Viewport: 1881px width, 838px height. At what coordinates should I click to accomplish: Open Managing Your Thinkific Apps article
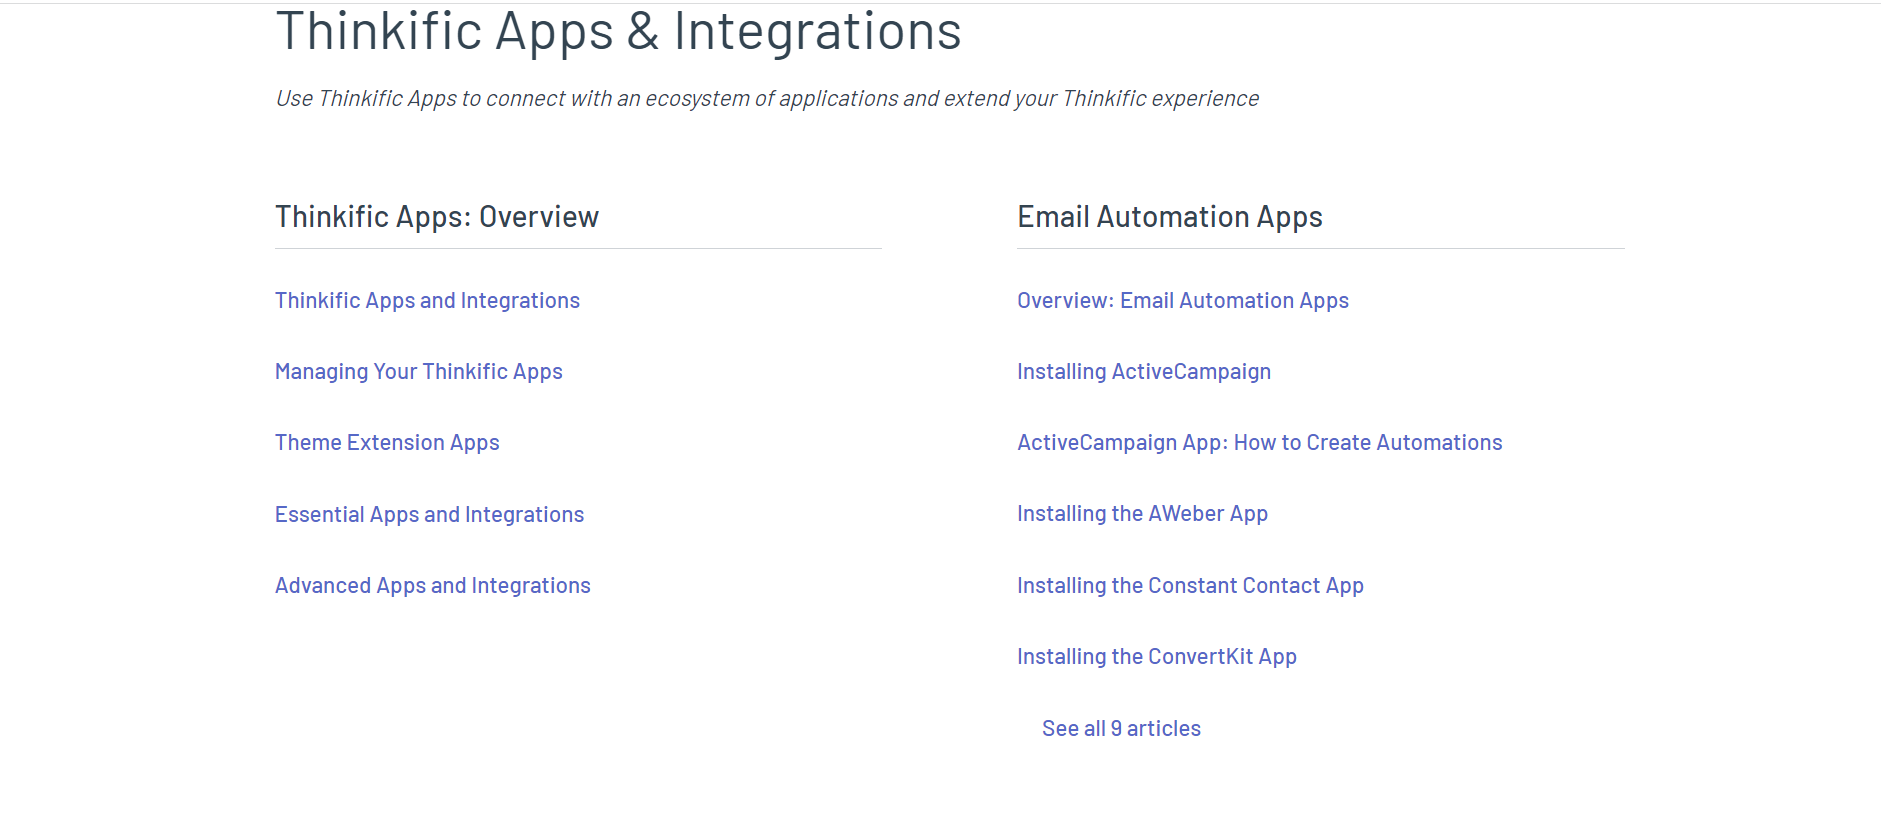tap(419, 372)
